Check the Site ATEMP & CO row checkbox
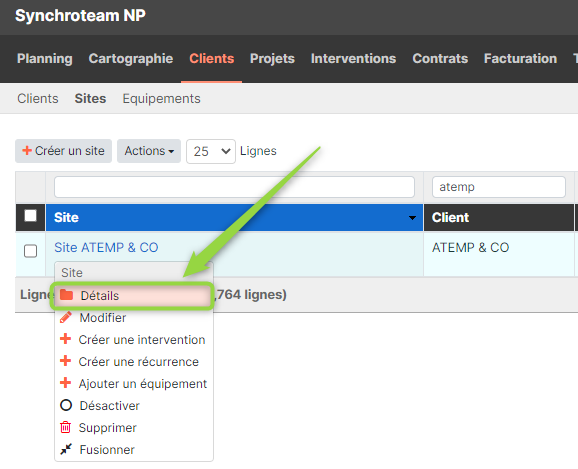This screenshot has height=469, width=578. [x=30, y=251]
